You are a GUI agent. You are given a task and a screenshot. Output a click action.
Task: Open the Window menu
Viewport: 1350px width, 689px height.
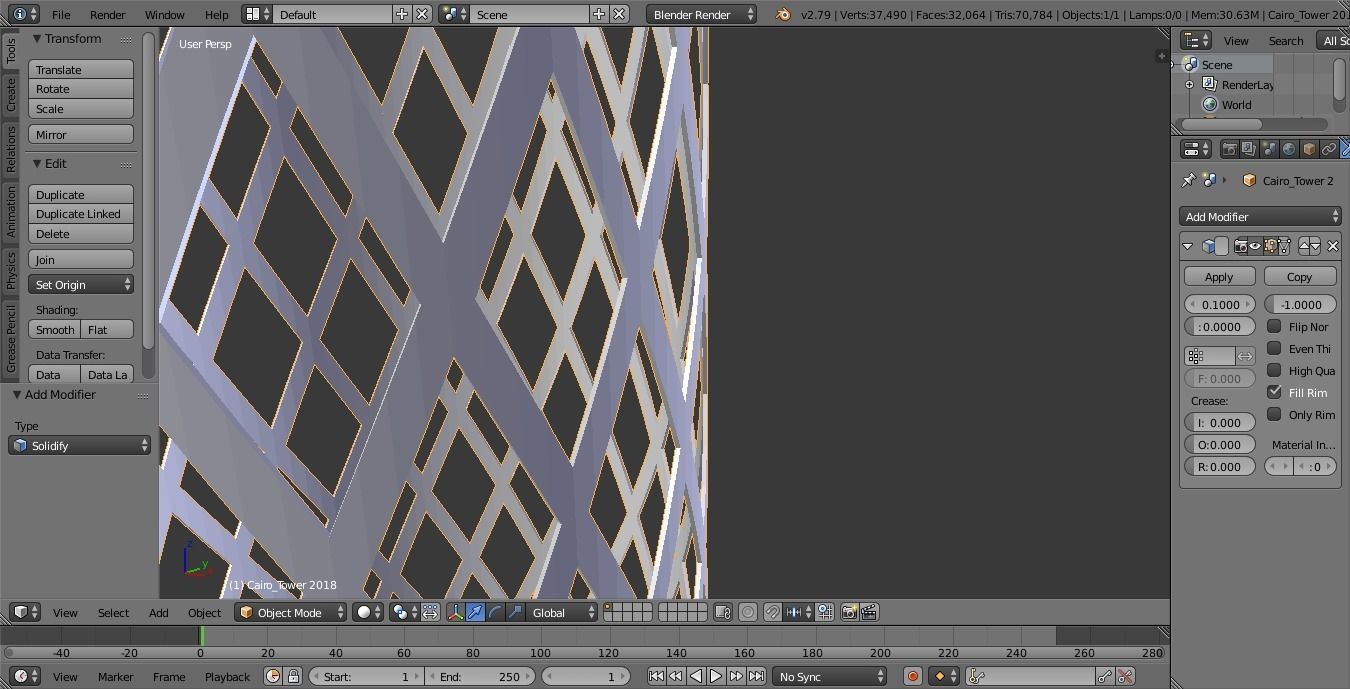[164, 15]
